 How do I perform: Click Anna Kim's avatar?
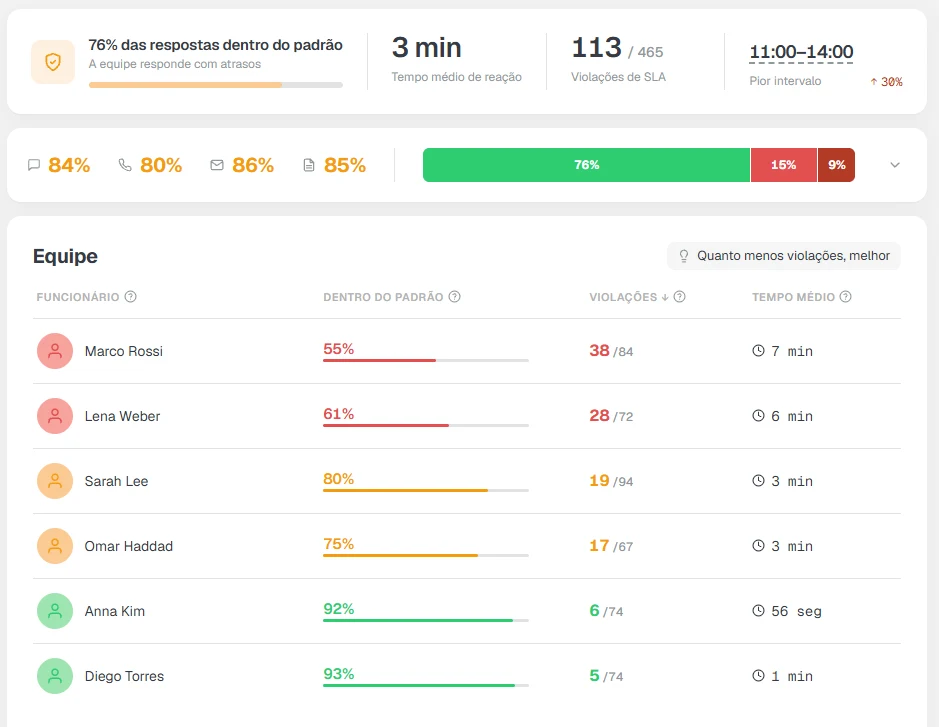[x=55, y=611]
